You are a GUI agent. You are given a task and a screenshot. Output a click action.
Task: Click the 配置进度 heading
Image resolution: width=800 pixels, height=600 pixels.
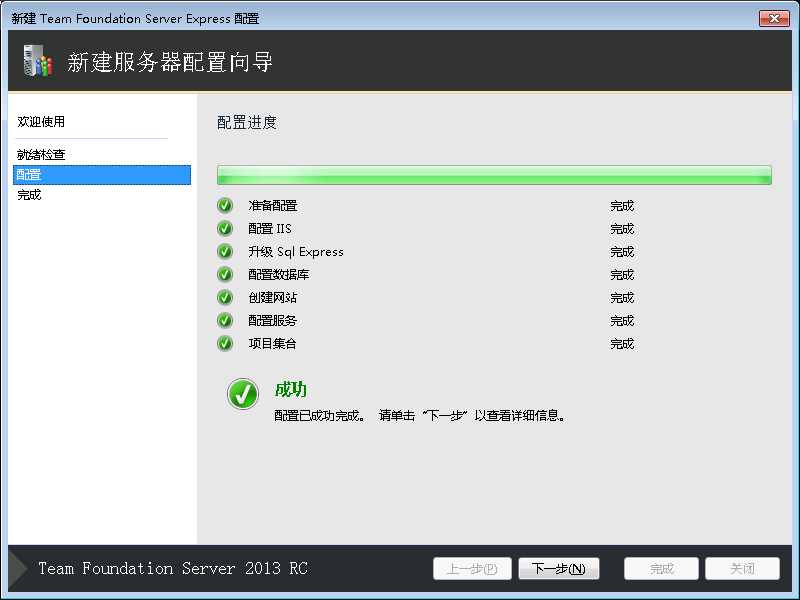tap(247, 122)
